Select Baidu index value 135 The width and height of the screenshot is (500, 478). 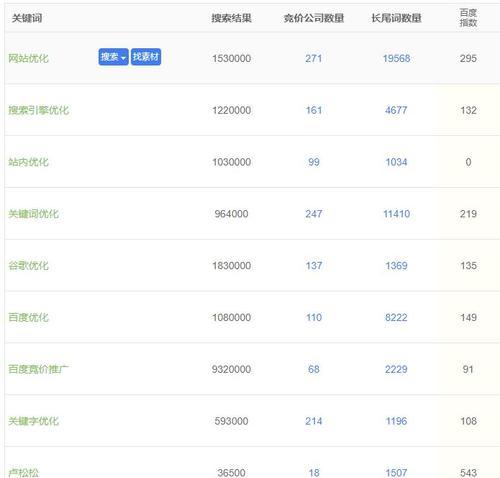point(468,266)
